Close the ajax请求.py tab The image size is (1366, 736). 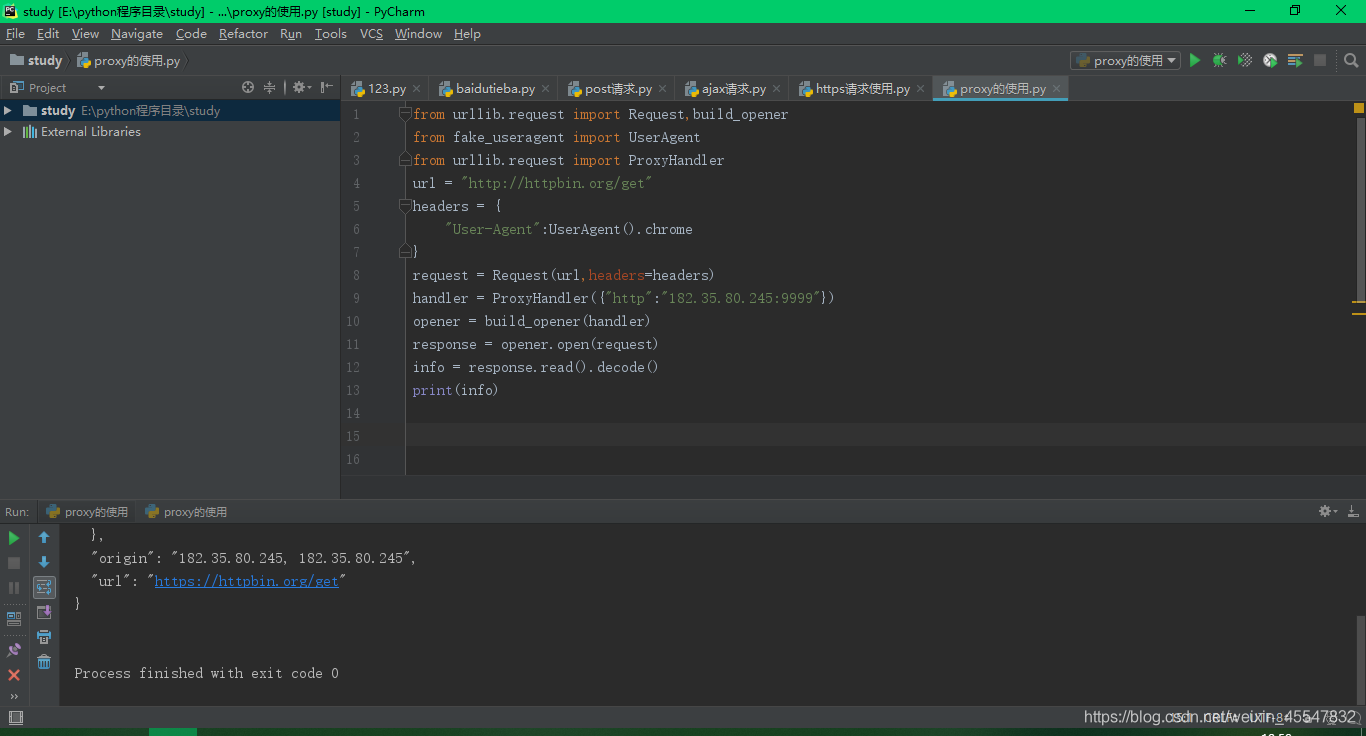point(777,89)
